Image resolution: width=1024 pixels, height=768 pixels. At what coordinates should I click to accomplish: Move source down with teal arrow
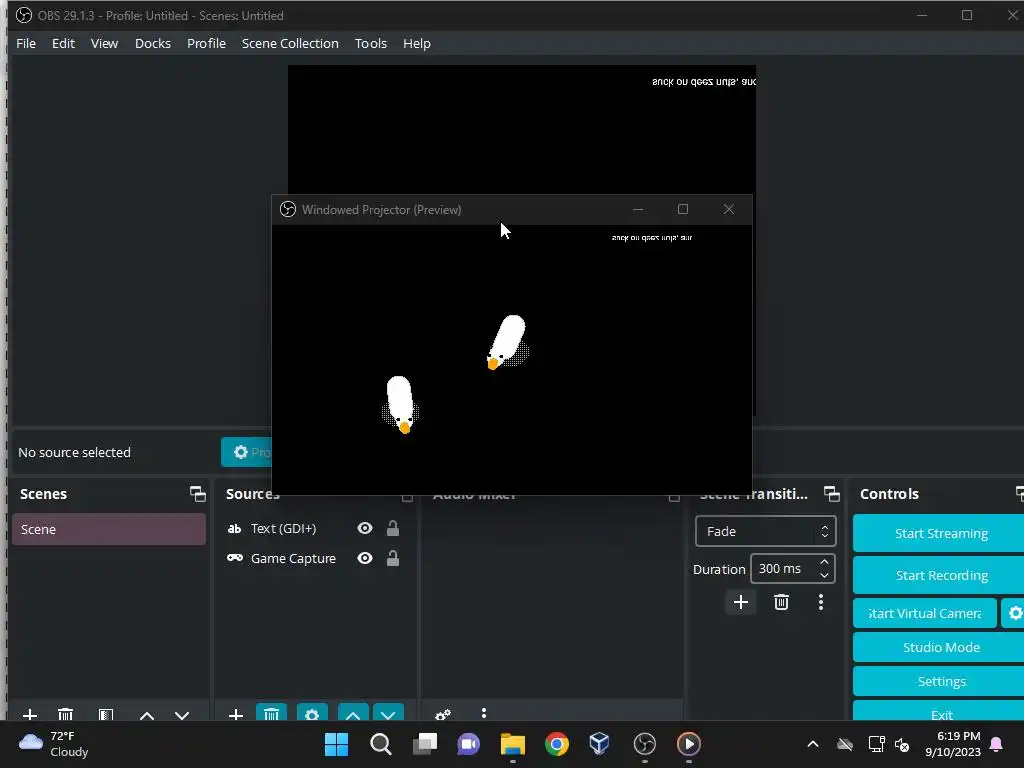(389, 712)
